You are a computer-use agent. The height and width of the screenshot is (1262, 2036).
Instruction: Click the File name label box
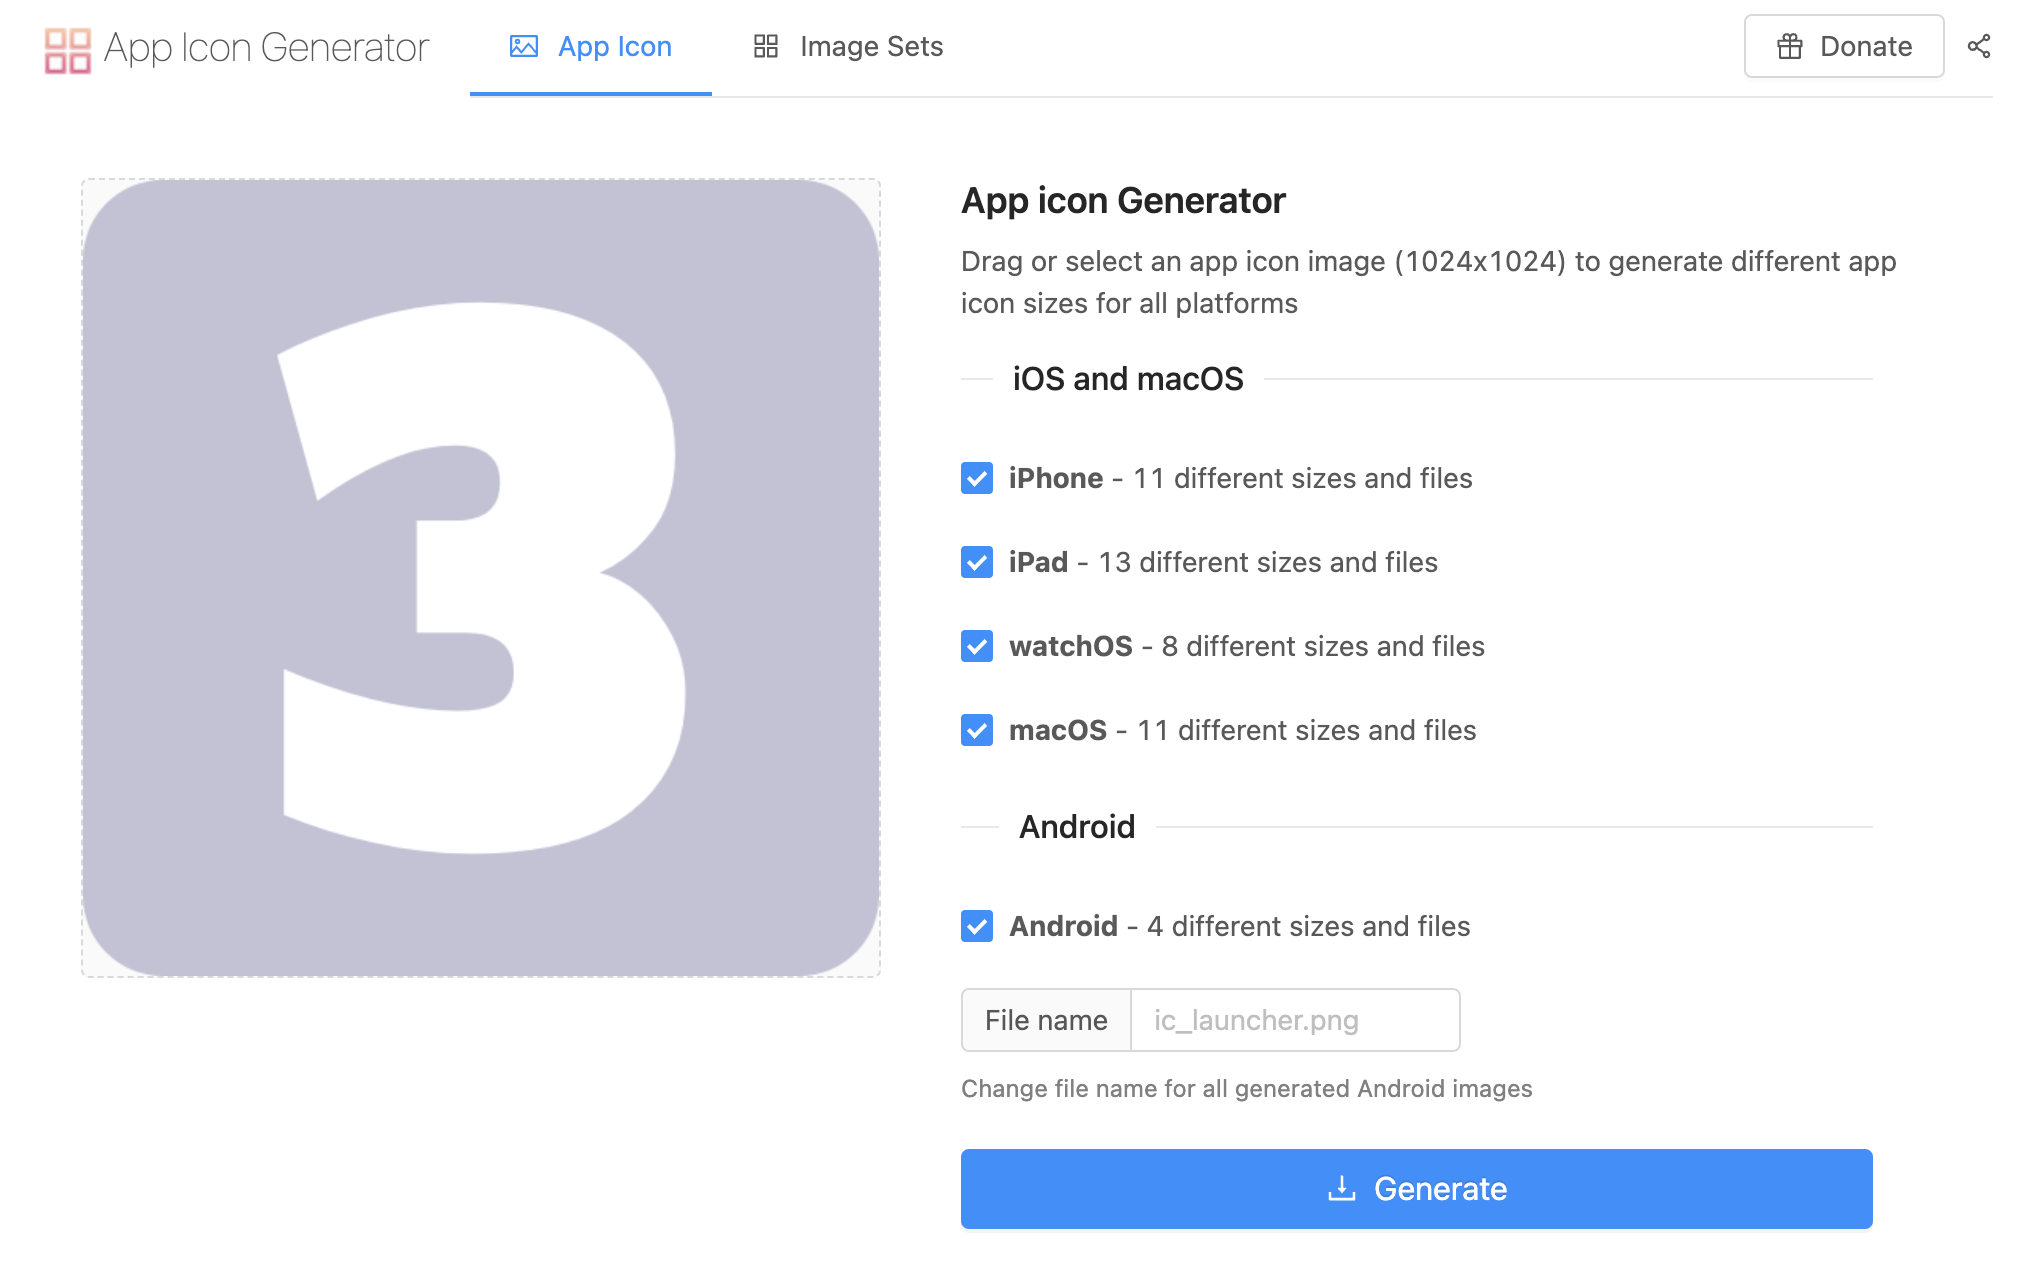[1046, 1020]
